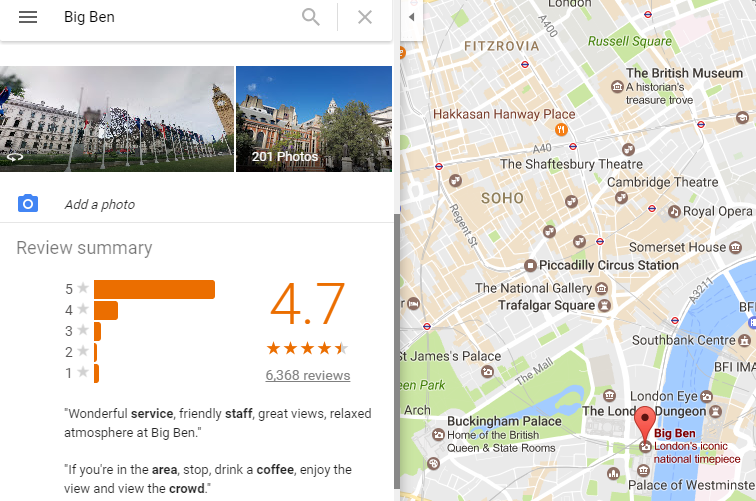
Task: Click Hakkasan Hanway Place restaurant icon
Action: [x=561, y=129]
